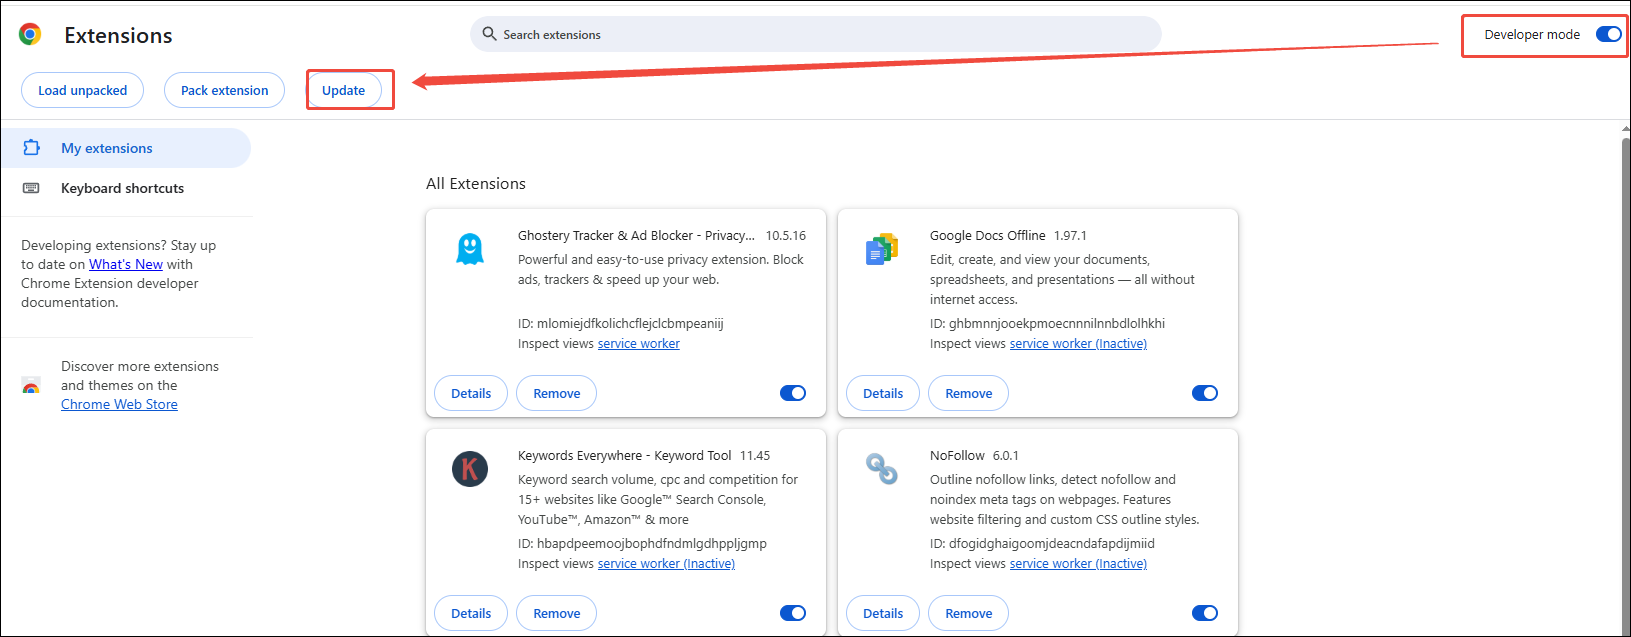
Task: Click the Search extensions field
Action: pyautogui.click(x=816, y=34)
